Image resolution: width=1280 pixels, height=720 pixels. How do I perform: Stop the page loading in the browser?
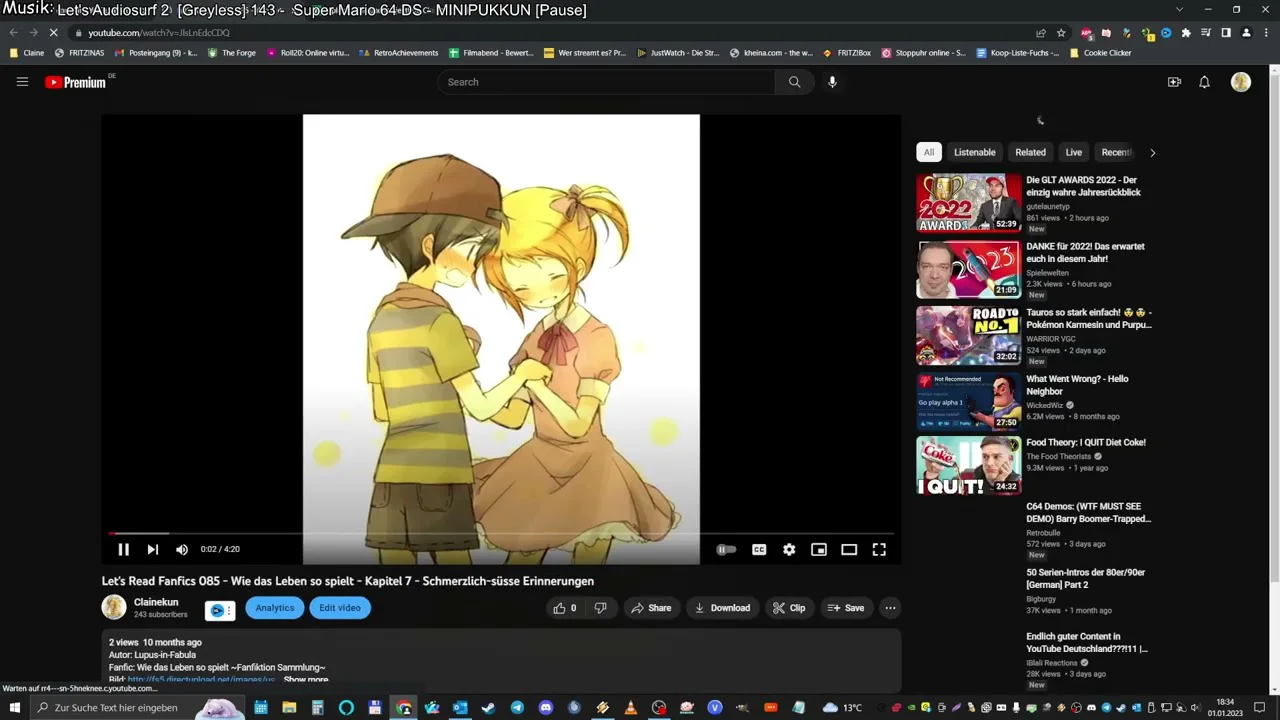click(54, 33)
